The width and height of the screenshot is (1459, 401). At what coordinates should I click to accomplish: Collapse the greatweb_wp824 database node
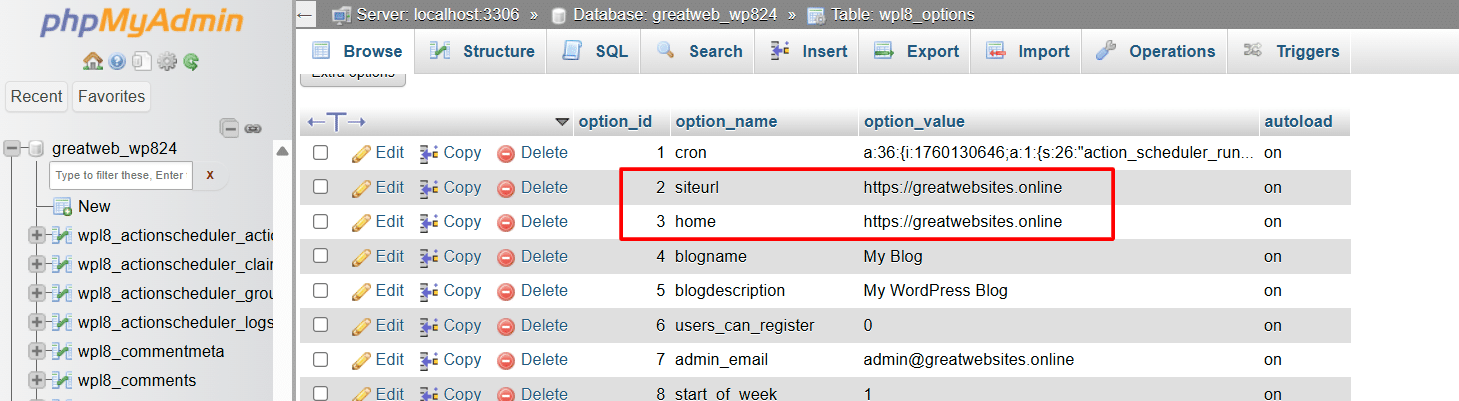[x=12, y=148]
